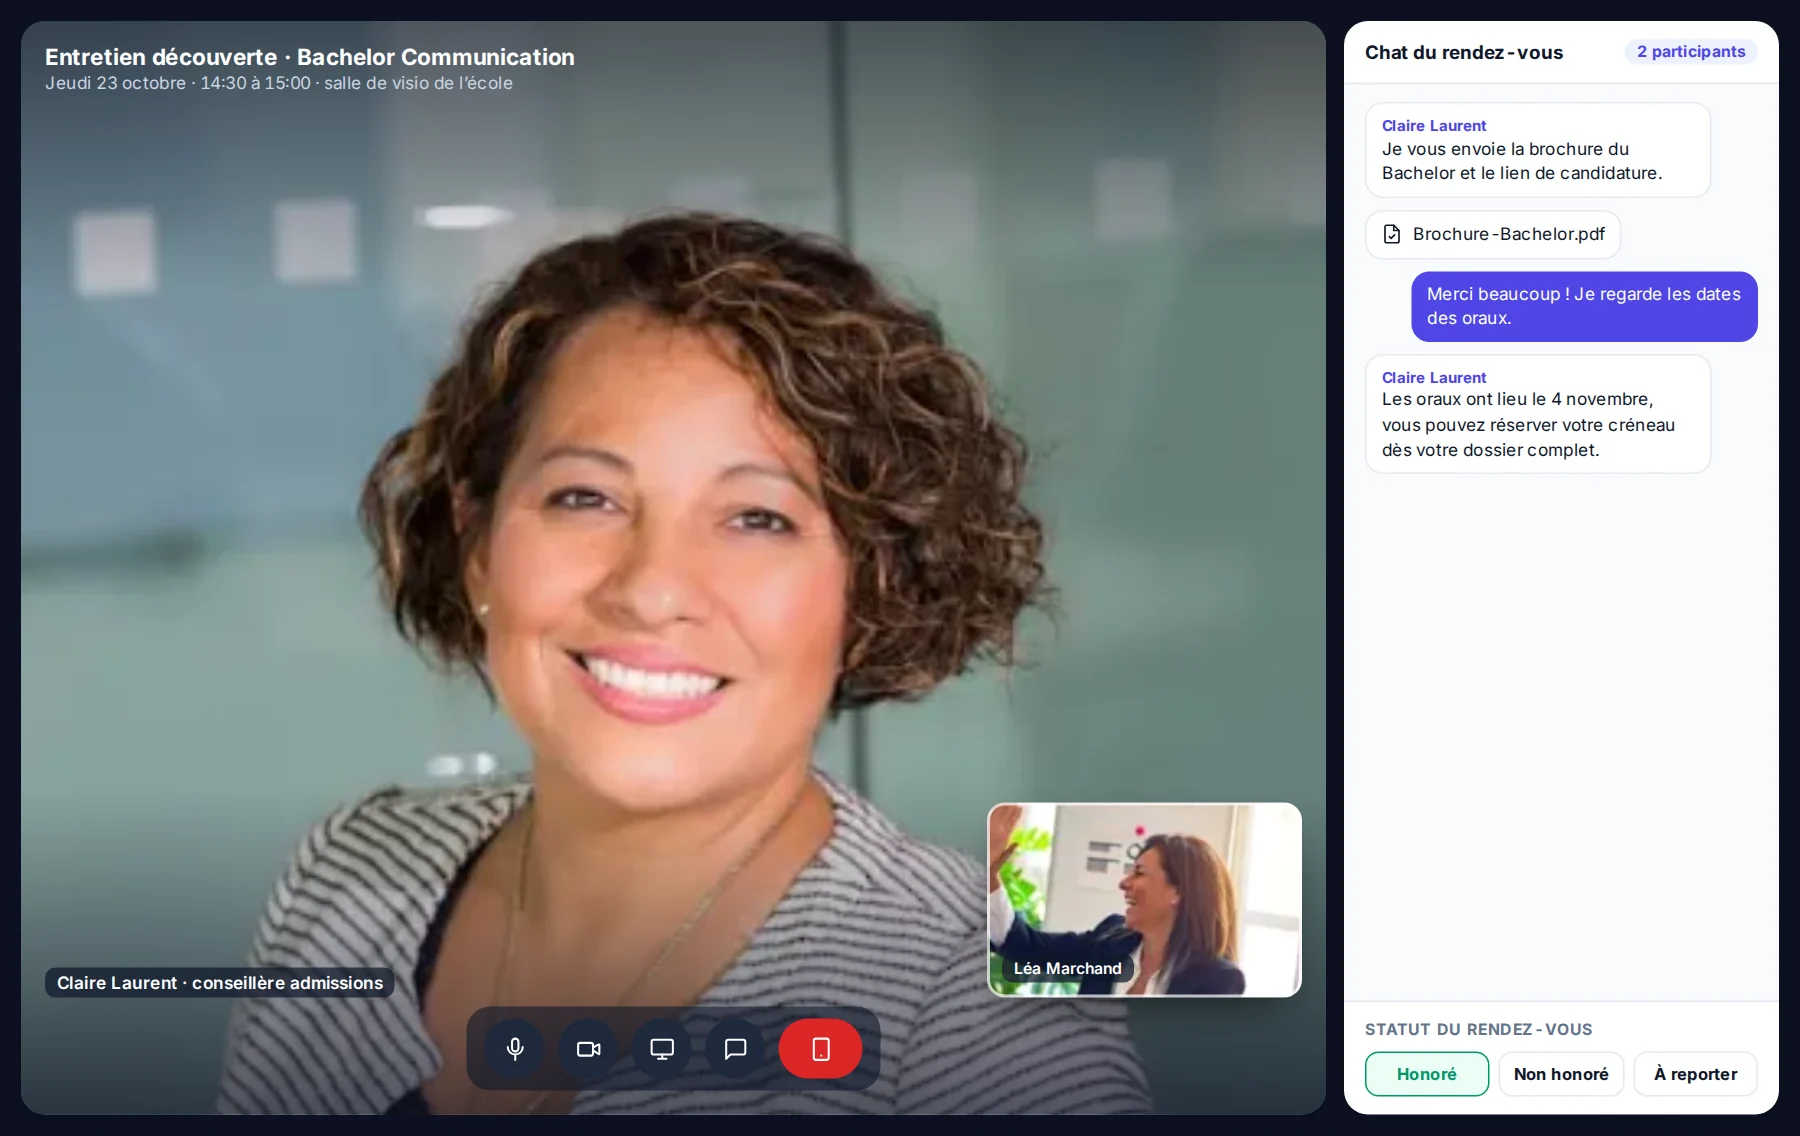The width and height of the screenshot is (1800, 1136).
Task: Select the Merci beaucoup sent message
Action: pos(1584,306)
